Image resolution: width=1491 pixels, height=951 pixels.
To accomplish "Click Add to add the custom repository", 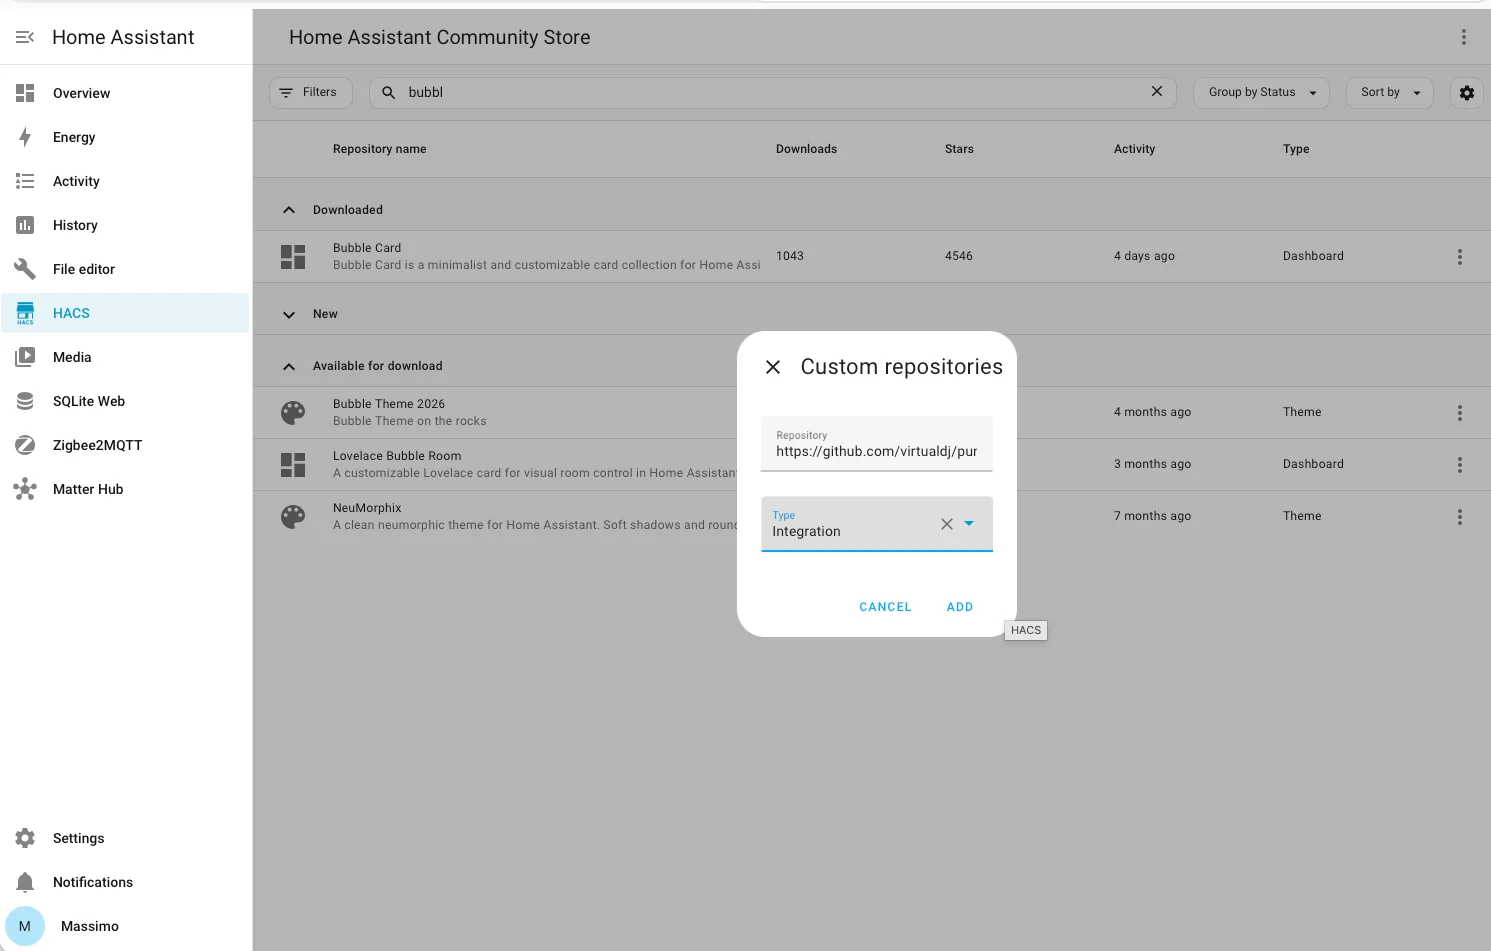I will (960, 607).
